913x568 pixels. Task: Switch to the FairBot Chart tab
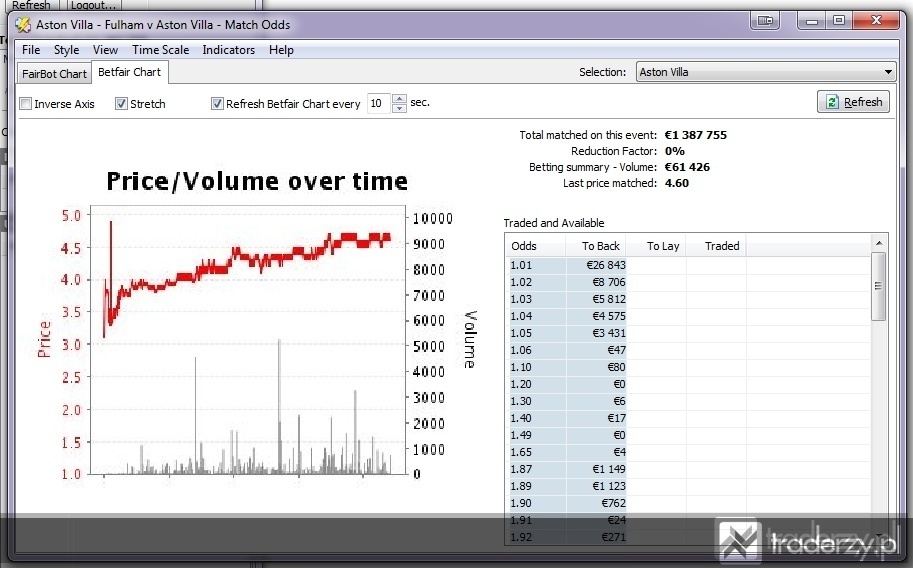[54, 74]
